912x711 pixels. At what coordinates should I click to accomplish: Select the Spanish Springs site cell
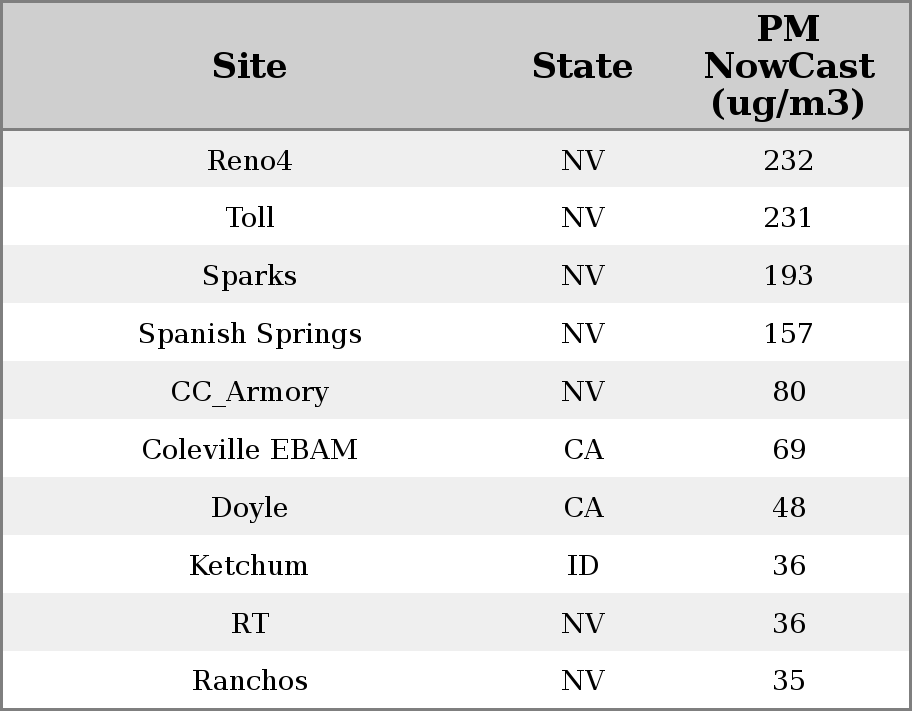249,334
